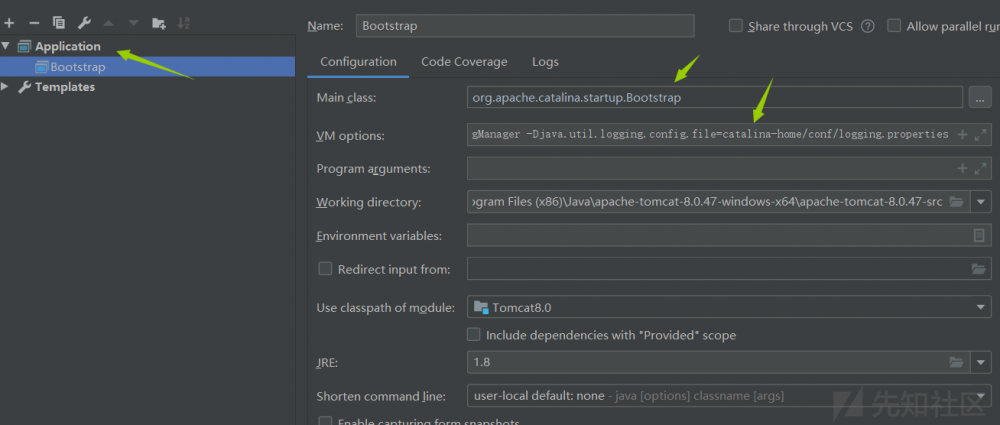This screenshot has width=1000, height=425.
Task: Toggle the Redirect input from checkbox
Action: point(325,269)
